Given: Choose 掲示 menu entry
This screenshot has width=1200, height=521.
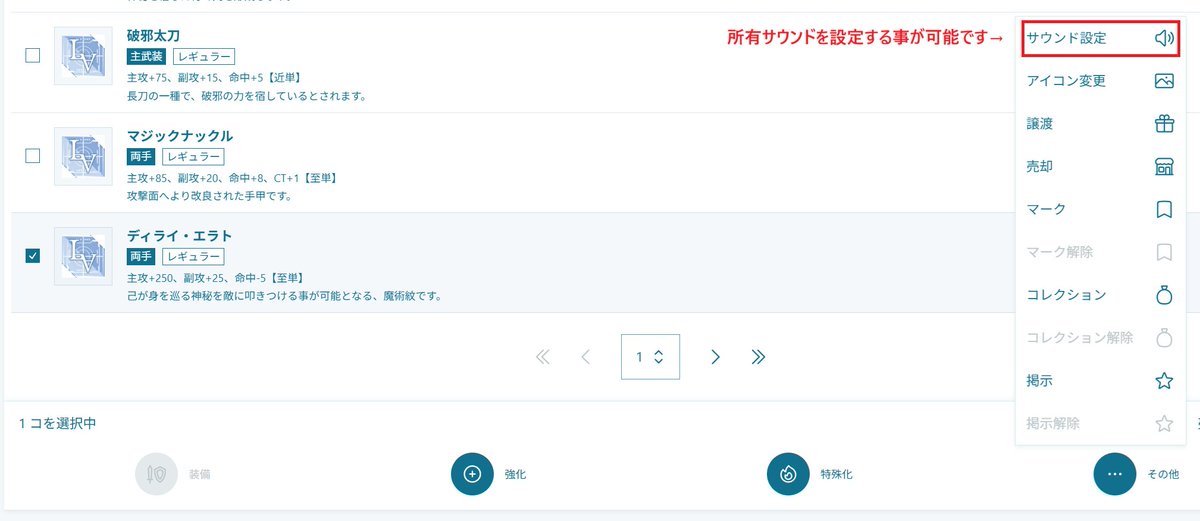Looking at the screenshot, I should (x=1100, y=381).
